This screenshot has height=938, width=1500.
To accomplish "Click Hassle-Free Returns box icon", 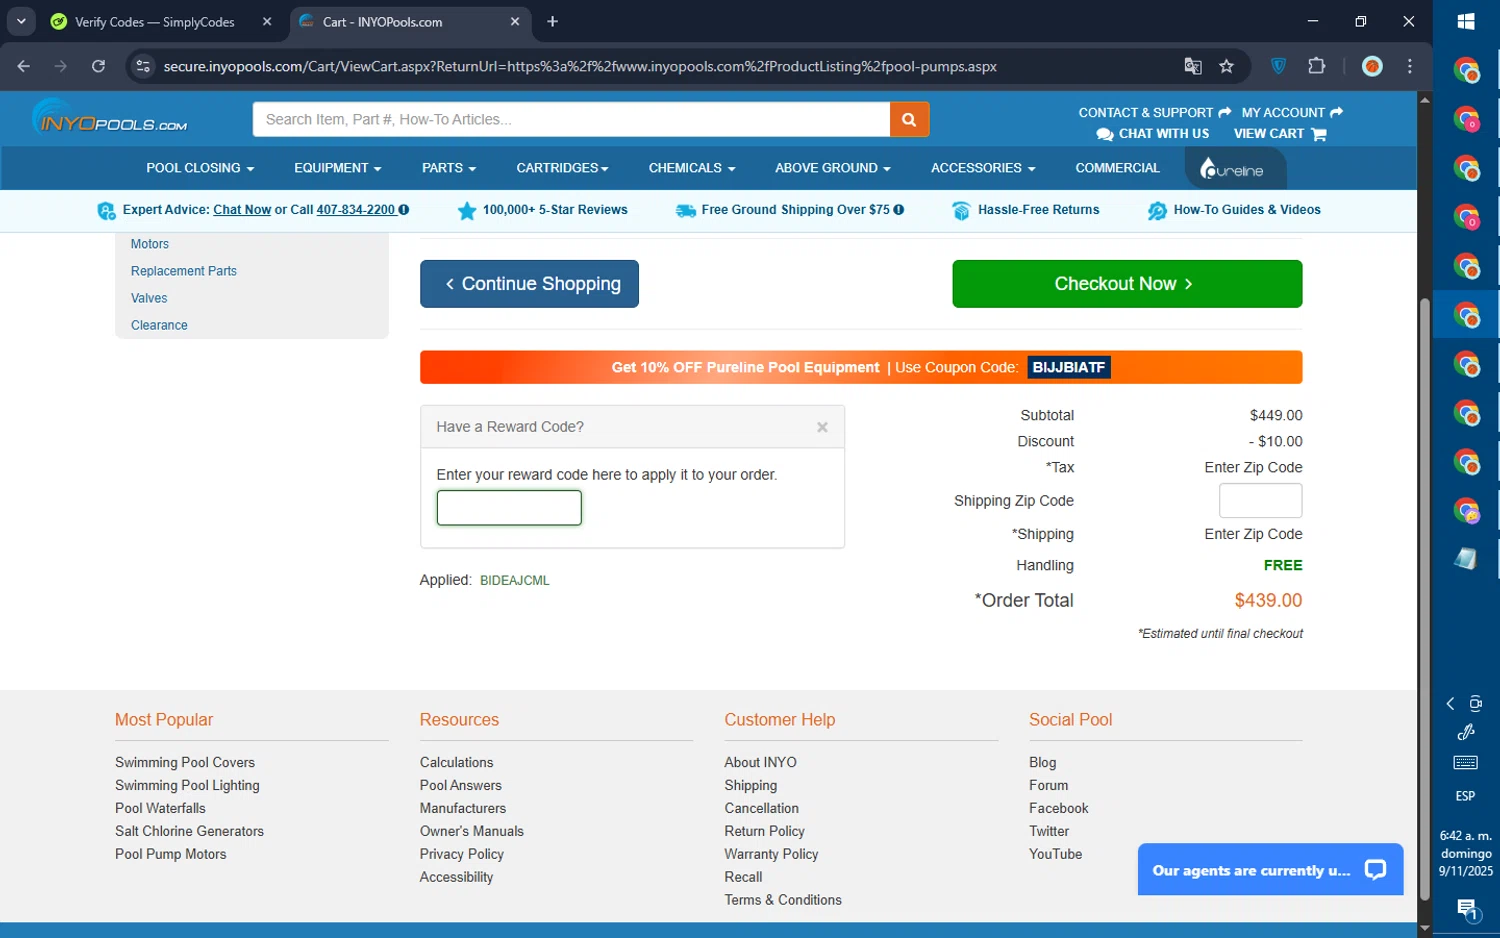I will [961, 211].
